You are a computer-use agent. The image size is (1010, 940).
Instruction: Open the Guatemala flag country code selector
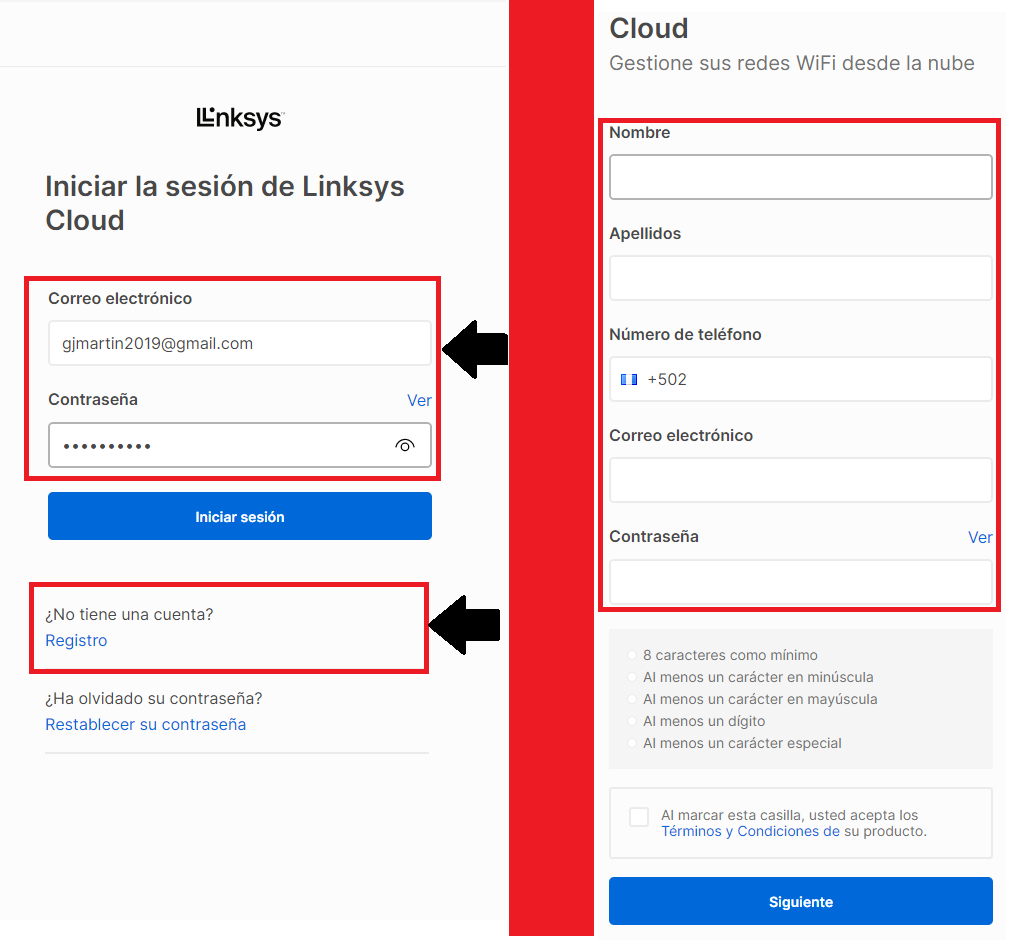(629, 380)
